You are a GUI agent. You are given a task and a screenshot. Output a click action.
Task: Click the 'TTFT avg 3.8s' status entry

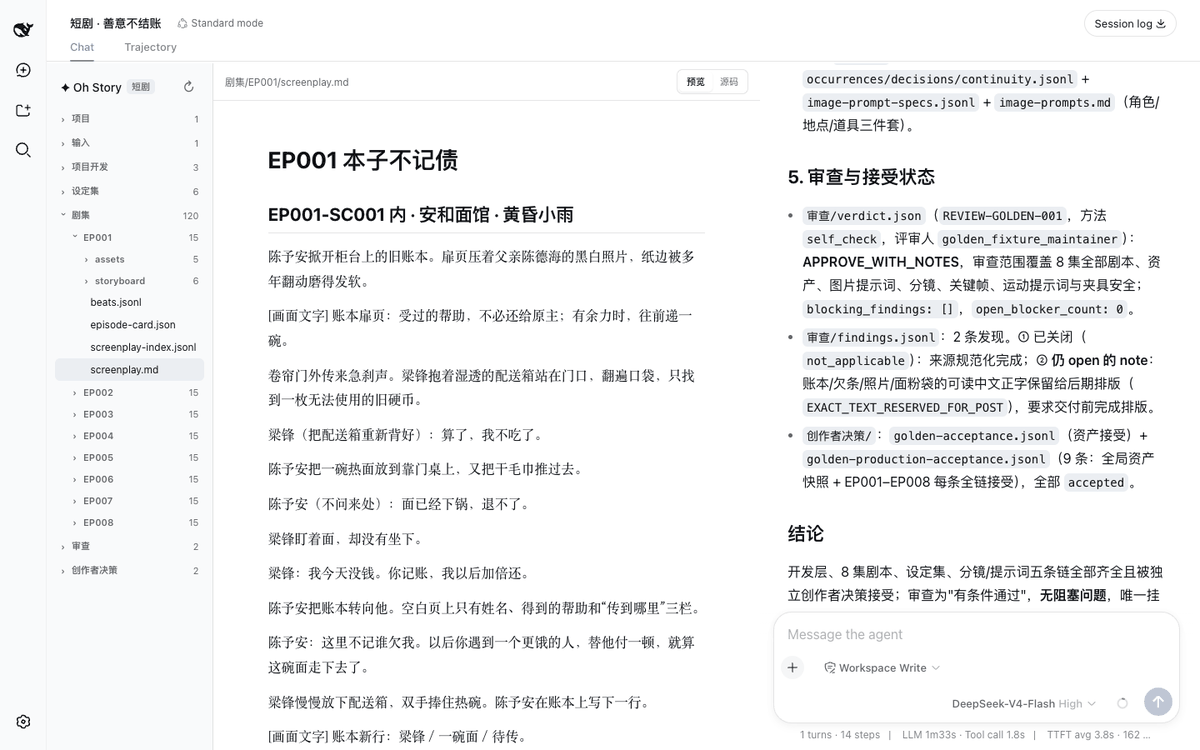[1081, 734]
